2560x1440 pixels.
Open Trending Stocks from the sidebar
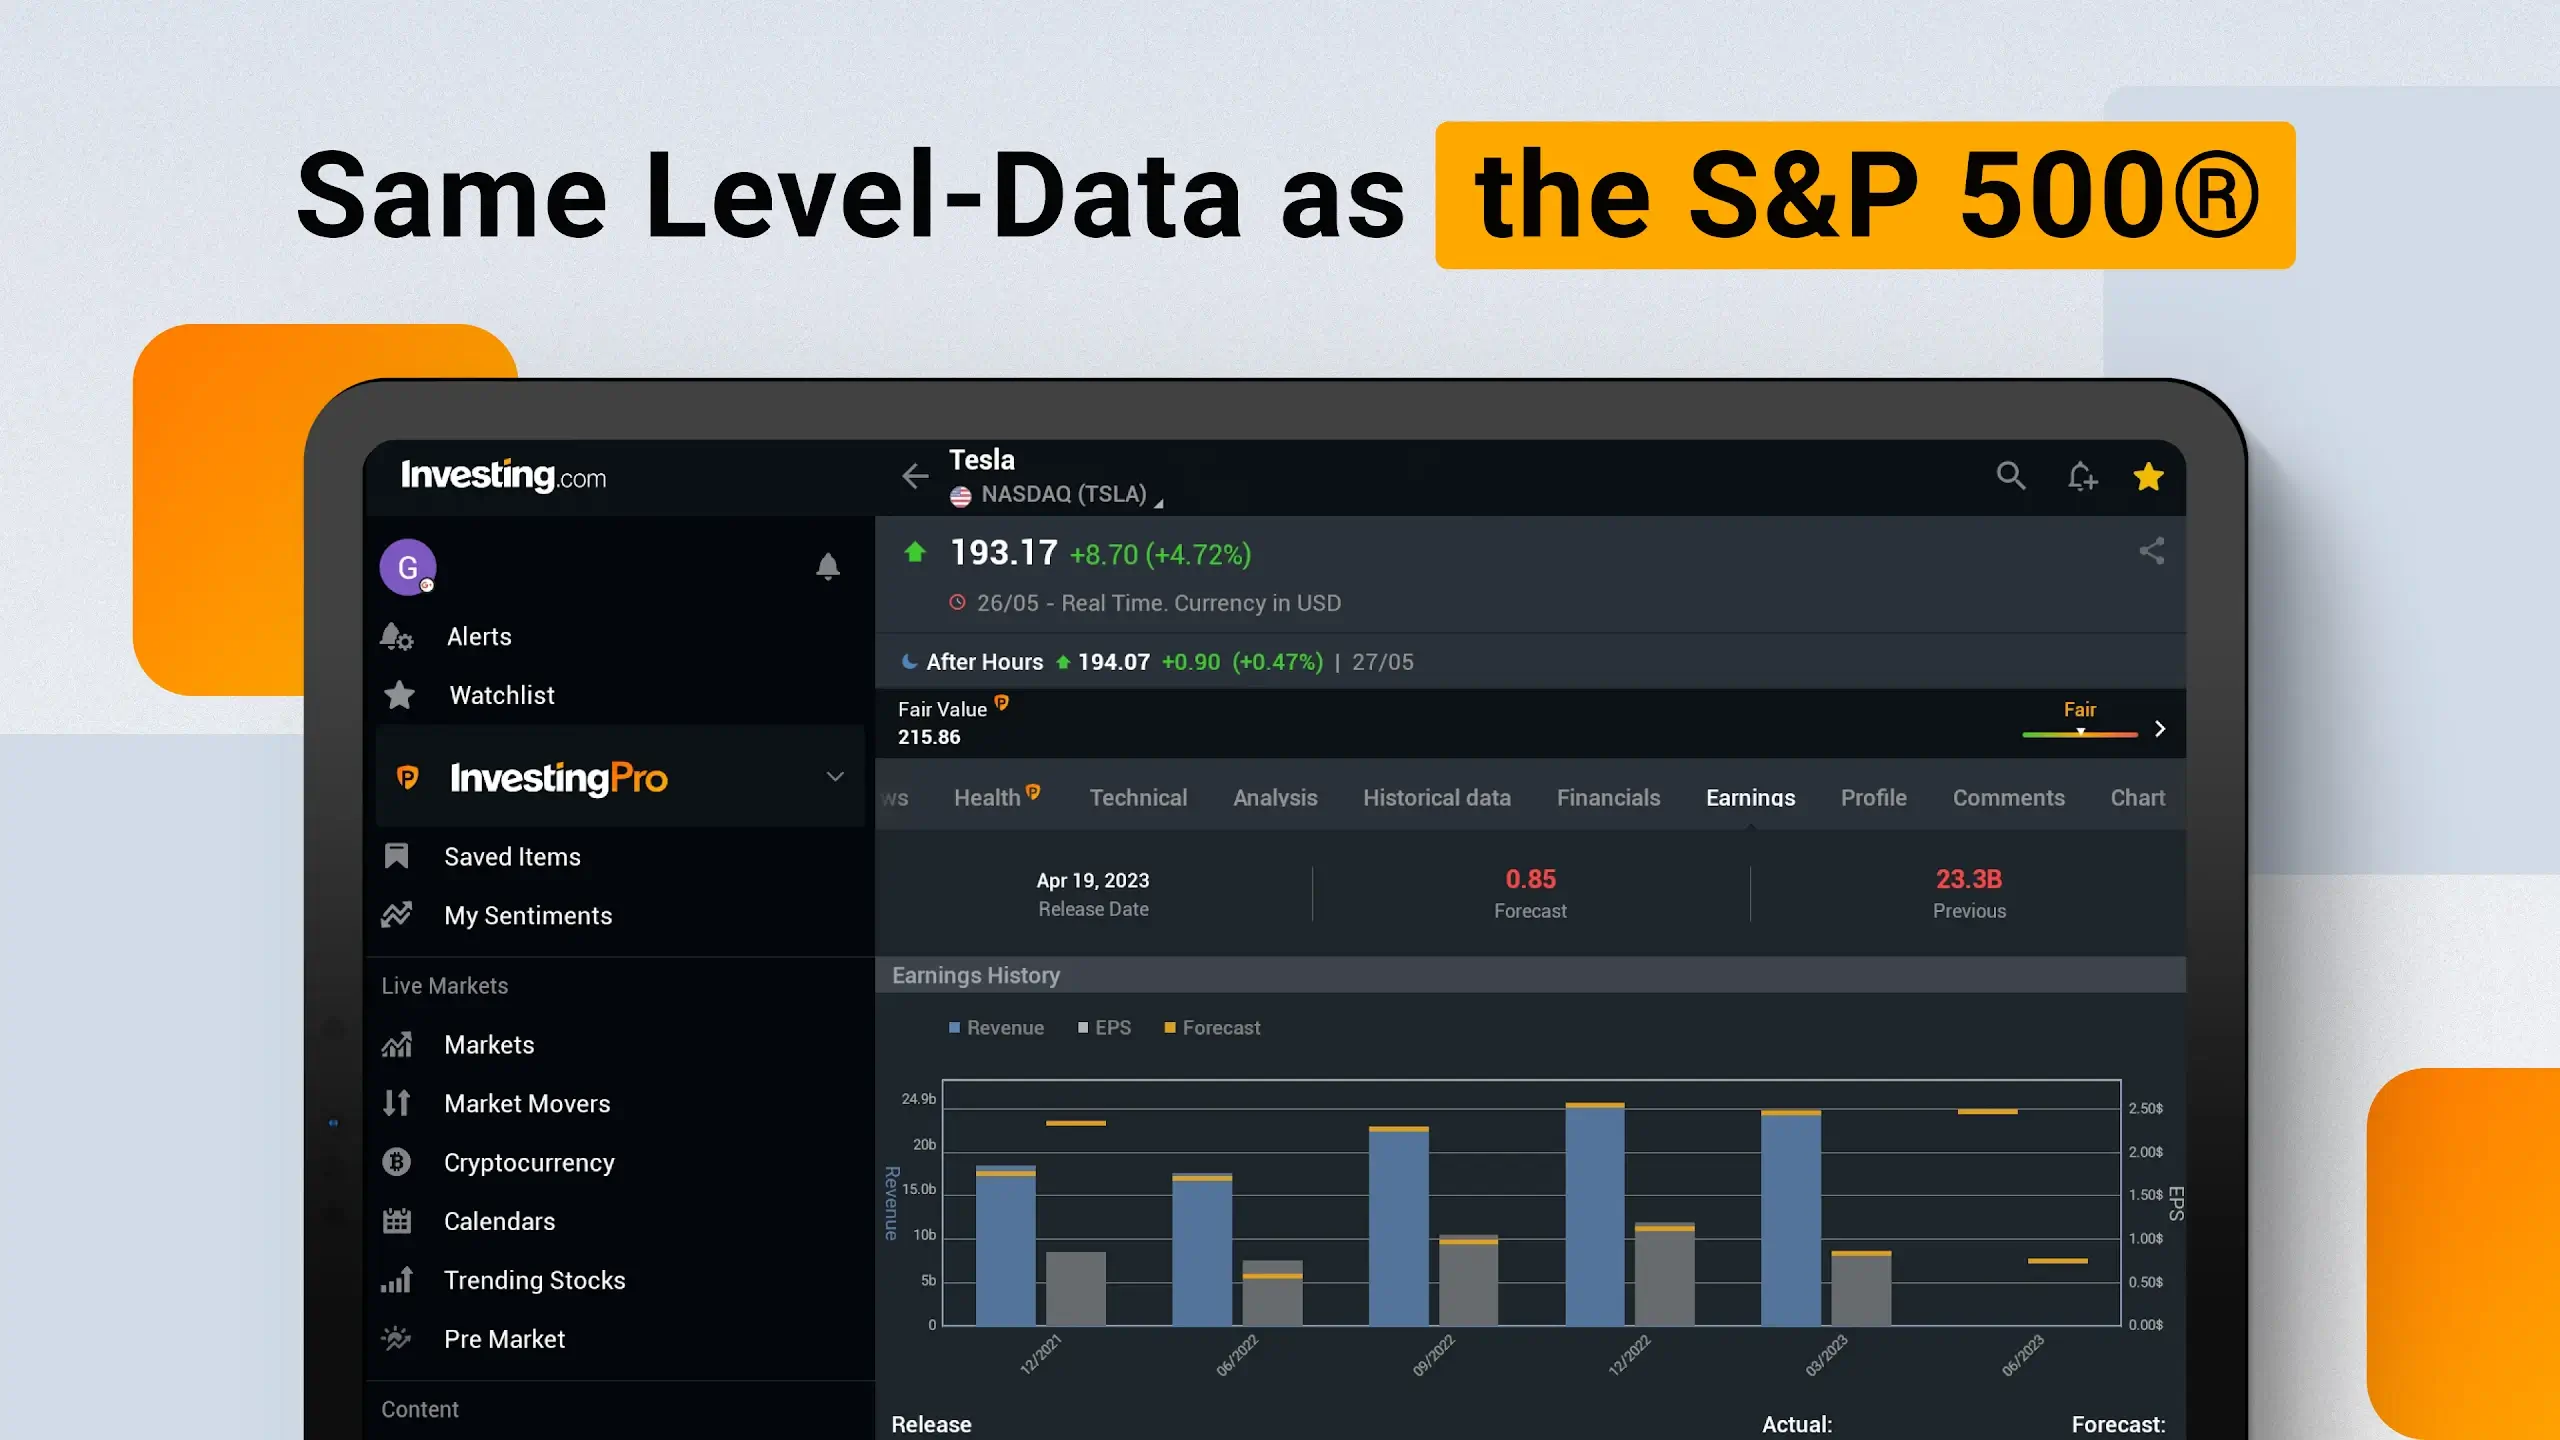534,1280
